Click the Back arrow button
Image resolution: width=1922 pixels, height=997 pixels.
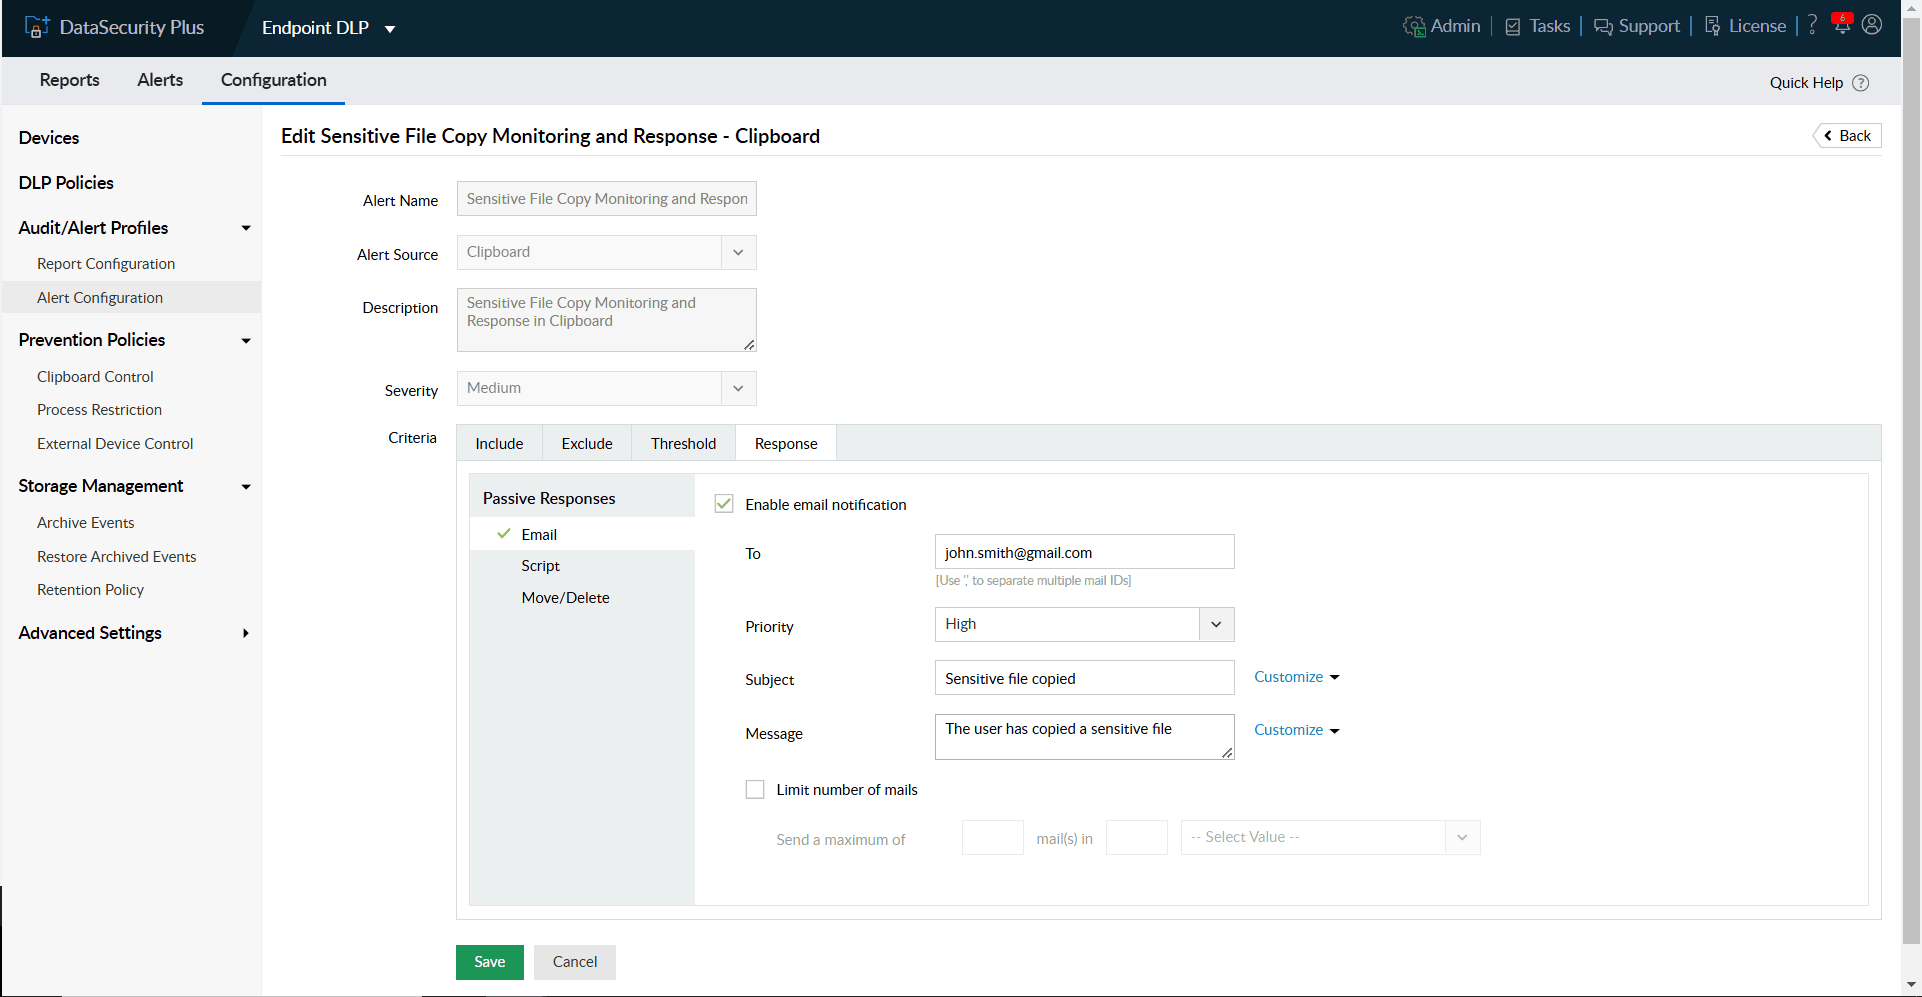point(1847,136)
